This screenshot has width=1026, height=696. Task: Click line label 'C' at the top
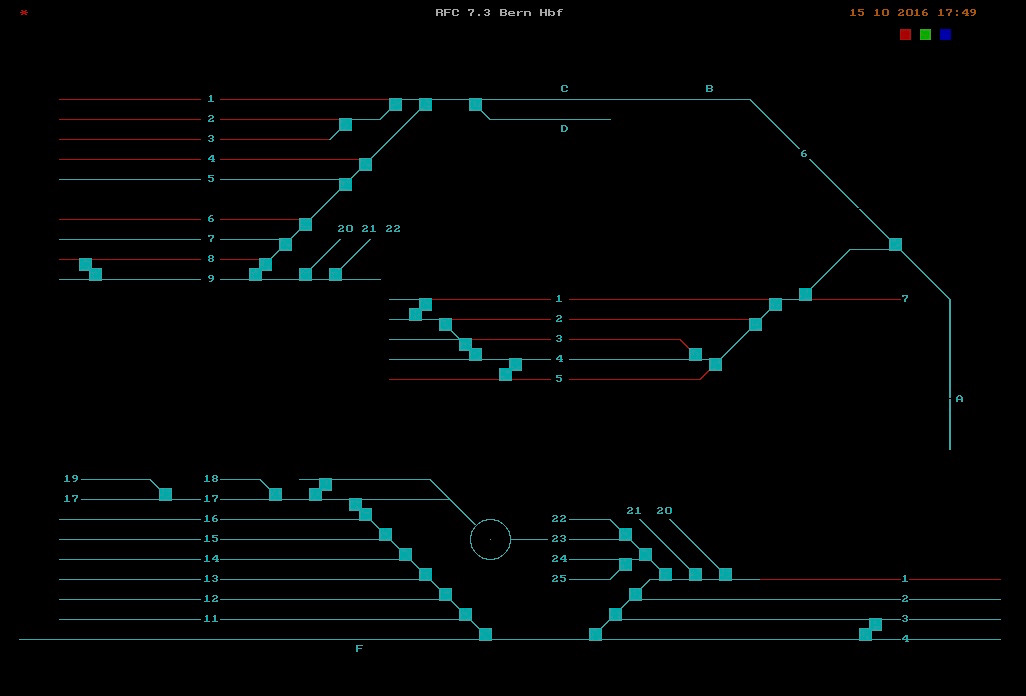(x=565, y=88)
